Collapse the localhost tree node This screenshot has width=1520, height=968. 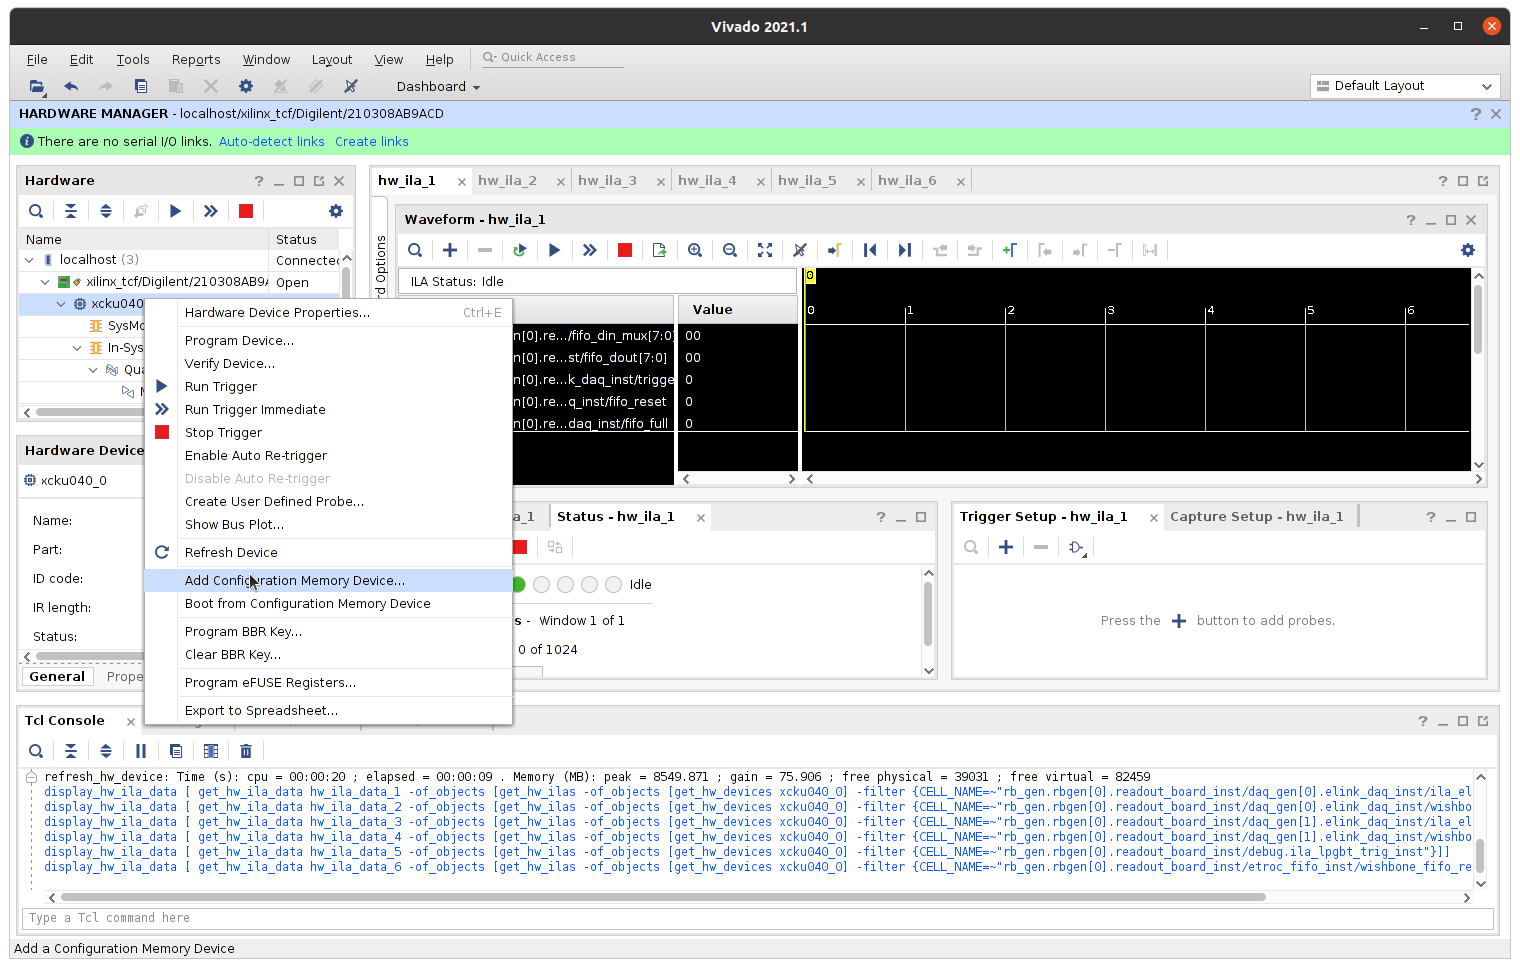tap(29, 260)
